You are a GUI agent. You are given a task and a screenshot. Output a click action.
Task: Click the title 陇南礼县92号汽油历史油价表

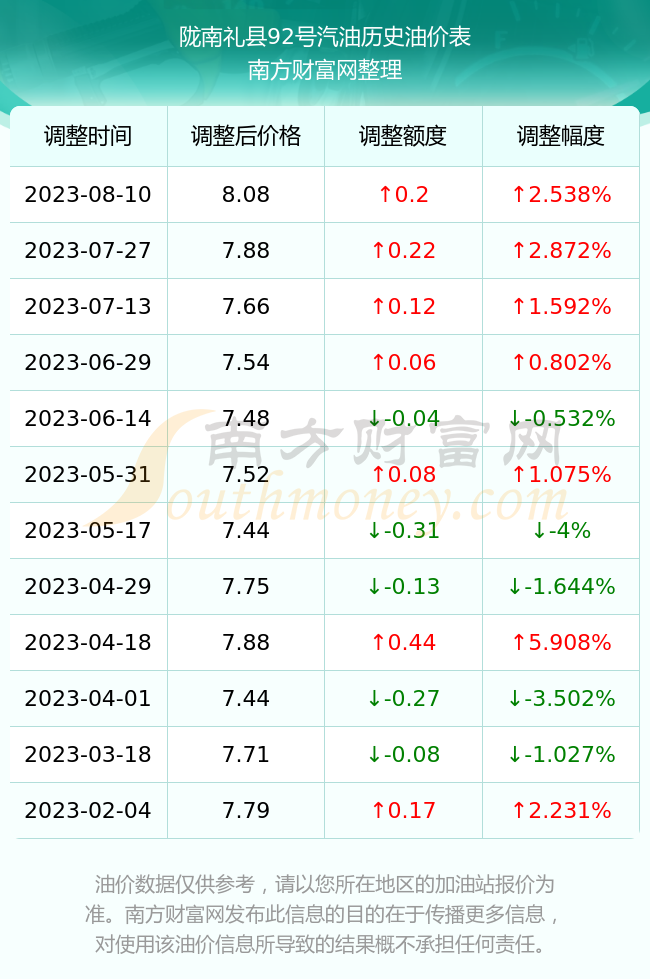(325, 37)
